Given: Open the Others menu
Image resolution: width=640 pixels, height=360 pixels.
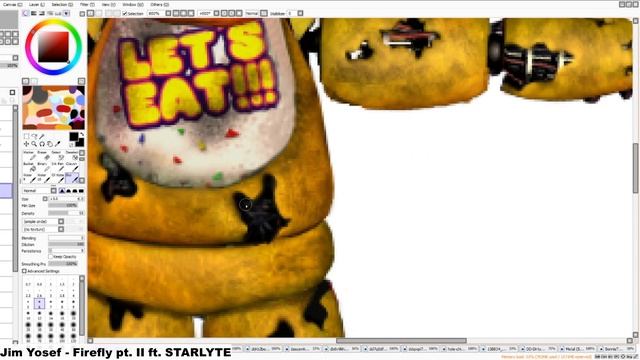Looking at the screenshot, I should point(160,4).
